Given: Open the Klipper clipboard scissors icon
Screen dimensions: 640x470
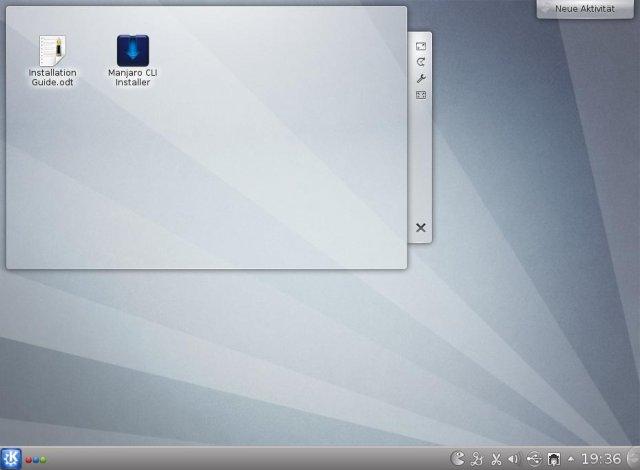Looking at the screenshot, I should point(496,459).
